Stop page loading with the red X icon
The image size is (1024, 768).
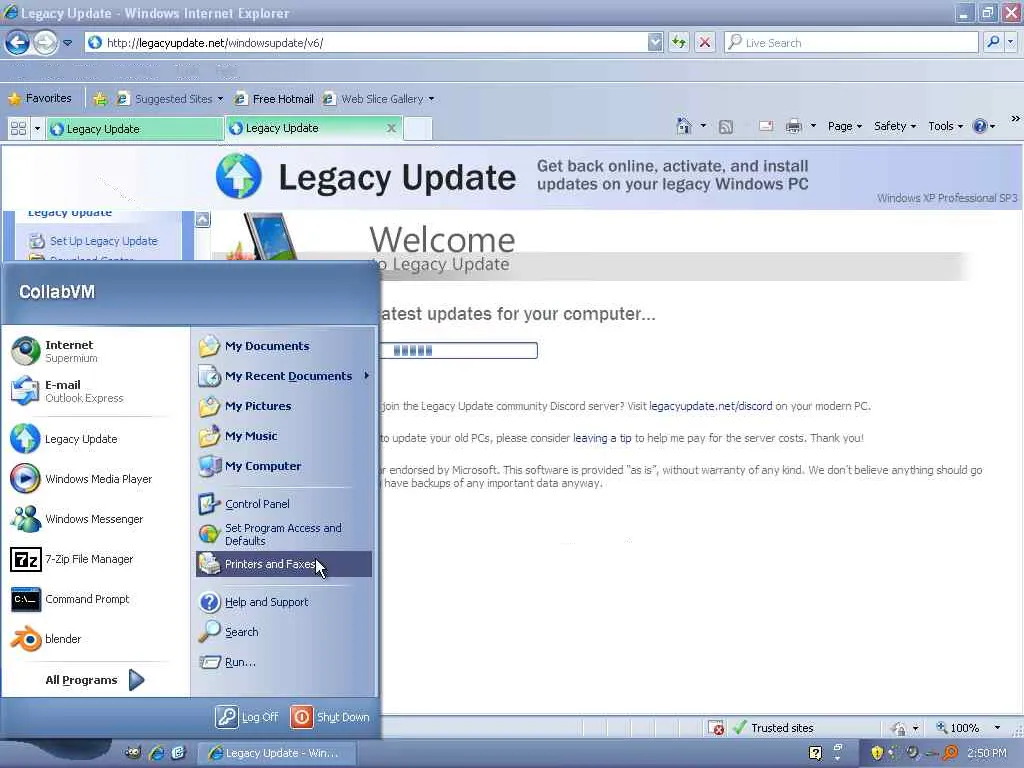coord(705,42)
